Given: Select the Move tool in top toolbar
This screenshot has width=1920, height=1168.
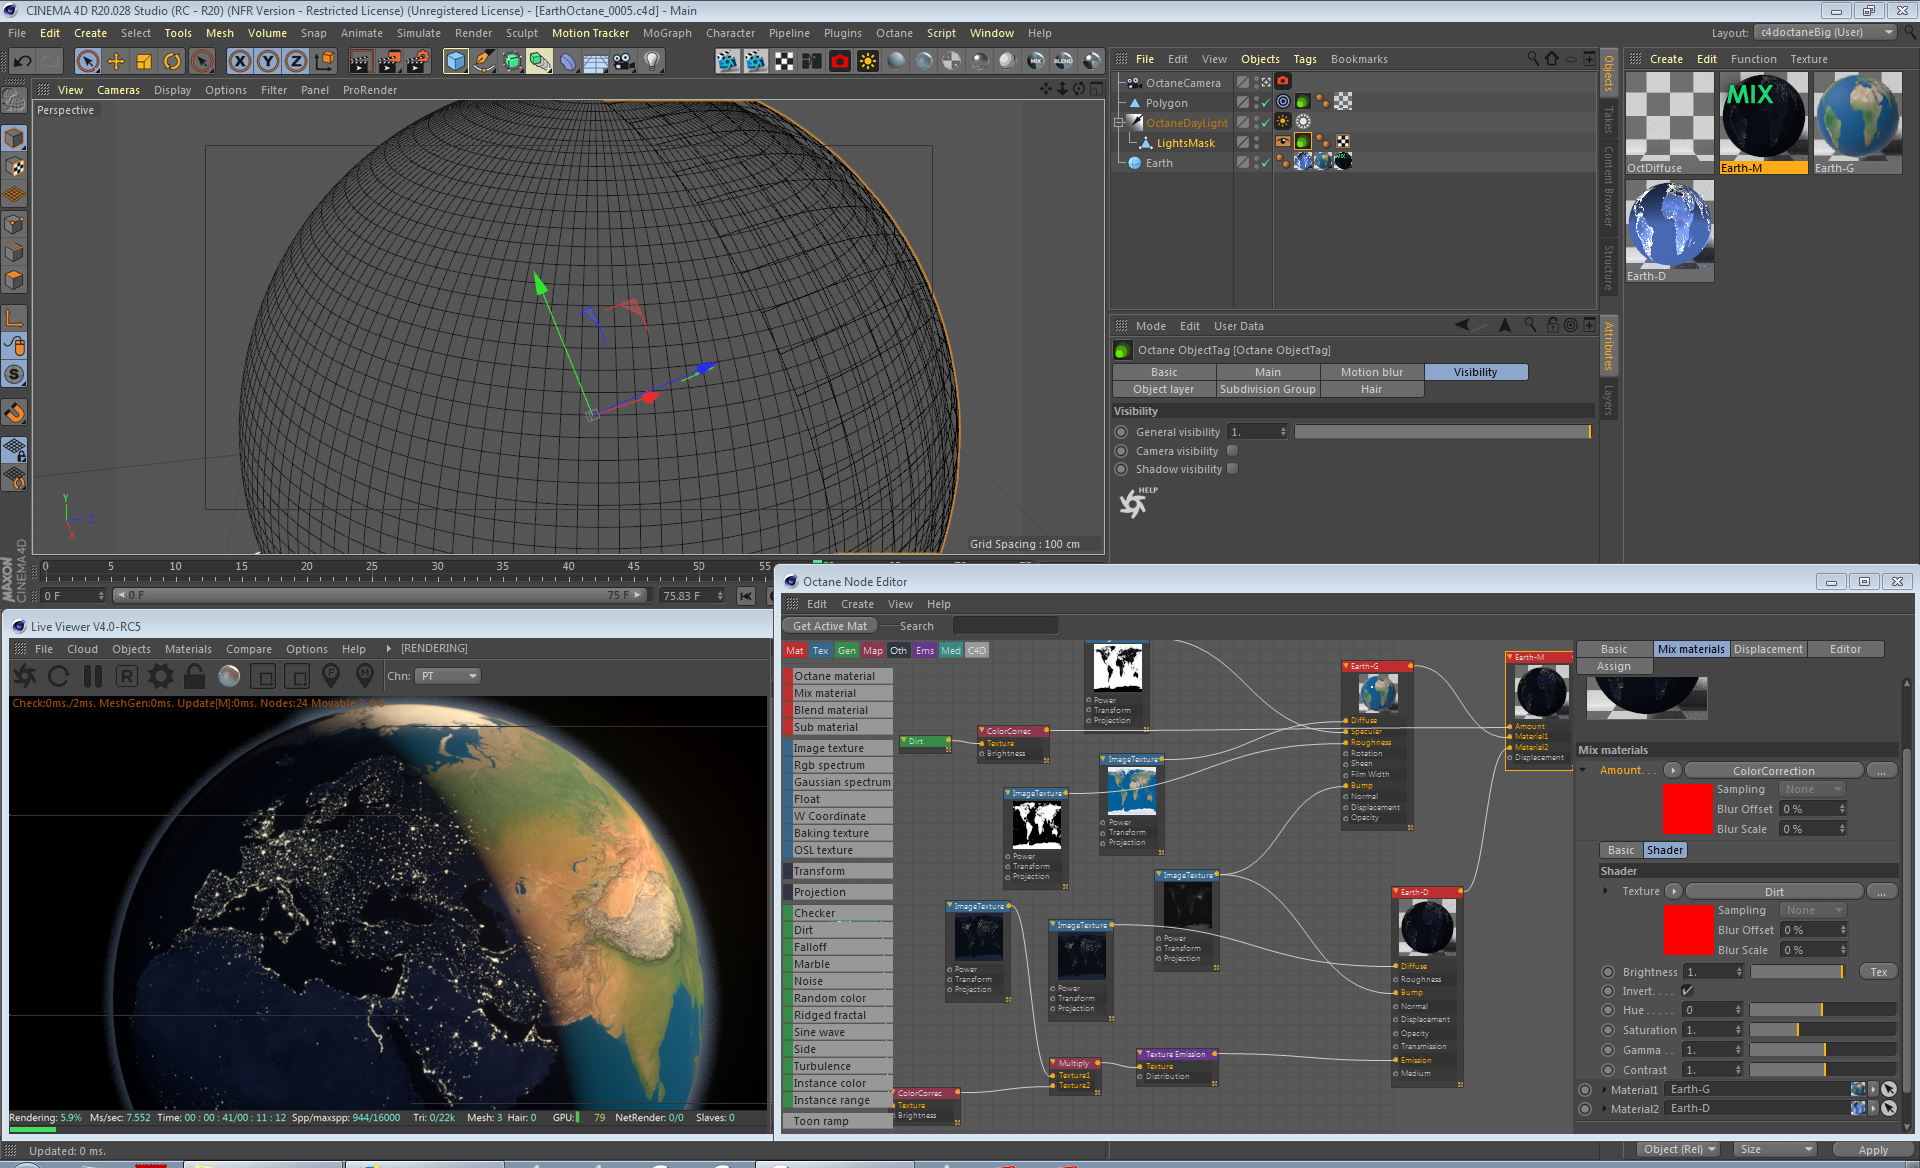Looking at the screenshot, I should click(116, 62).
